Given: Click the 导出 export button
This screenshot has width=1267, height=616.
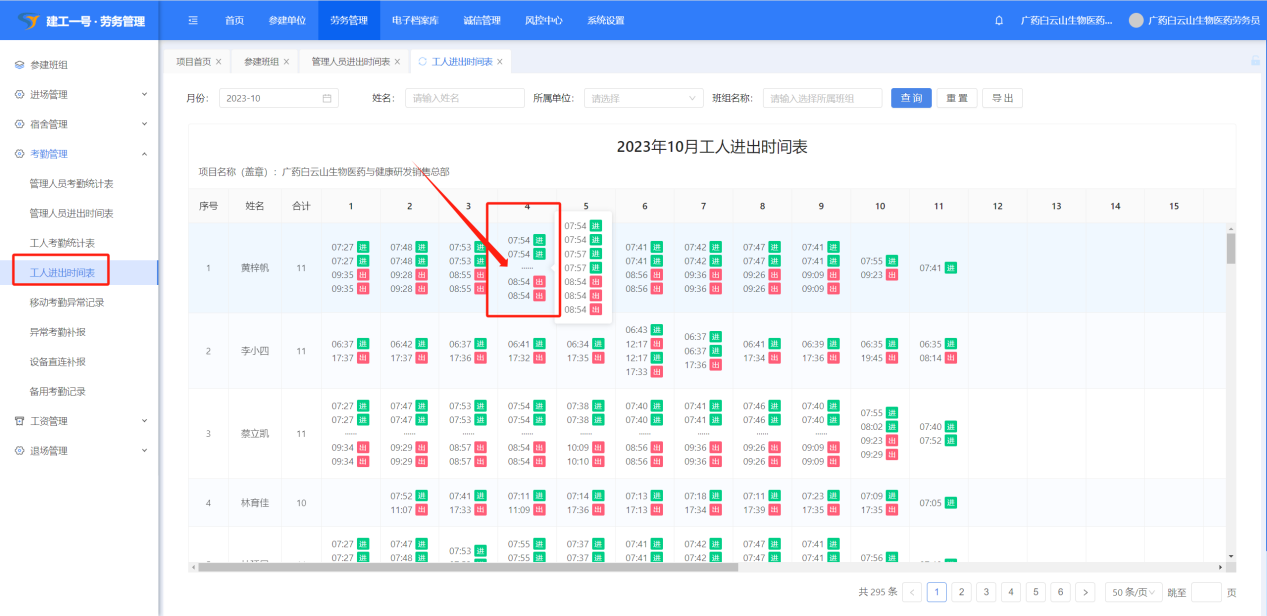Looking at the screenshot, I should tap(1002, 98).
